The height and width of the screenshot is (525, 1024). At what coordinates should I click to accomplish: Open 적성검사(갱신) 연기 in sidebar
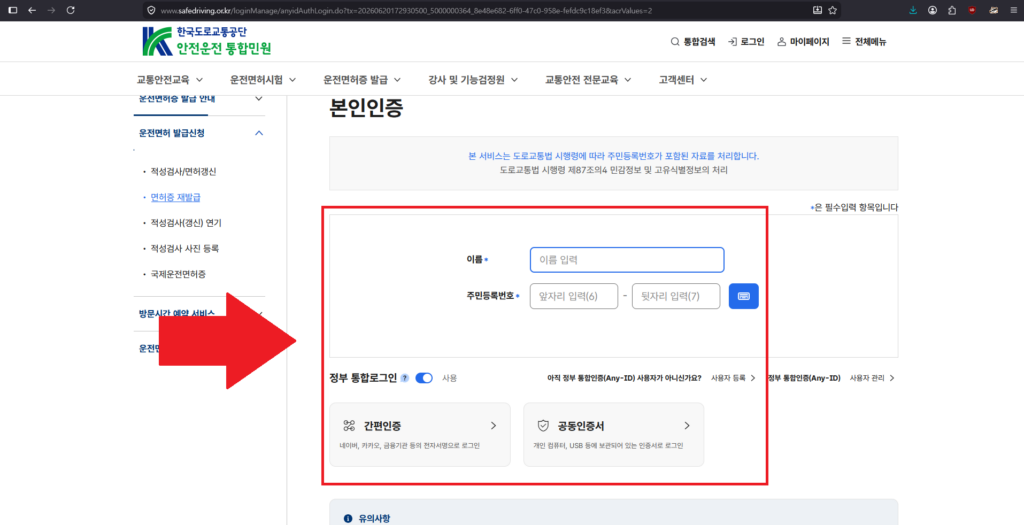(186, 223)
